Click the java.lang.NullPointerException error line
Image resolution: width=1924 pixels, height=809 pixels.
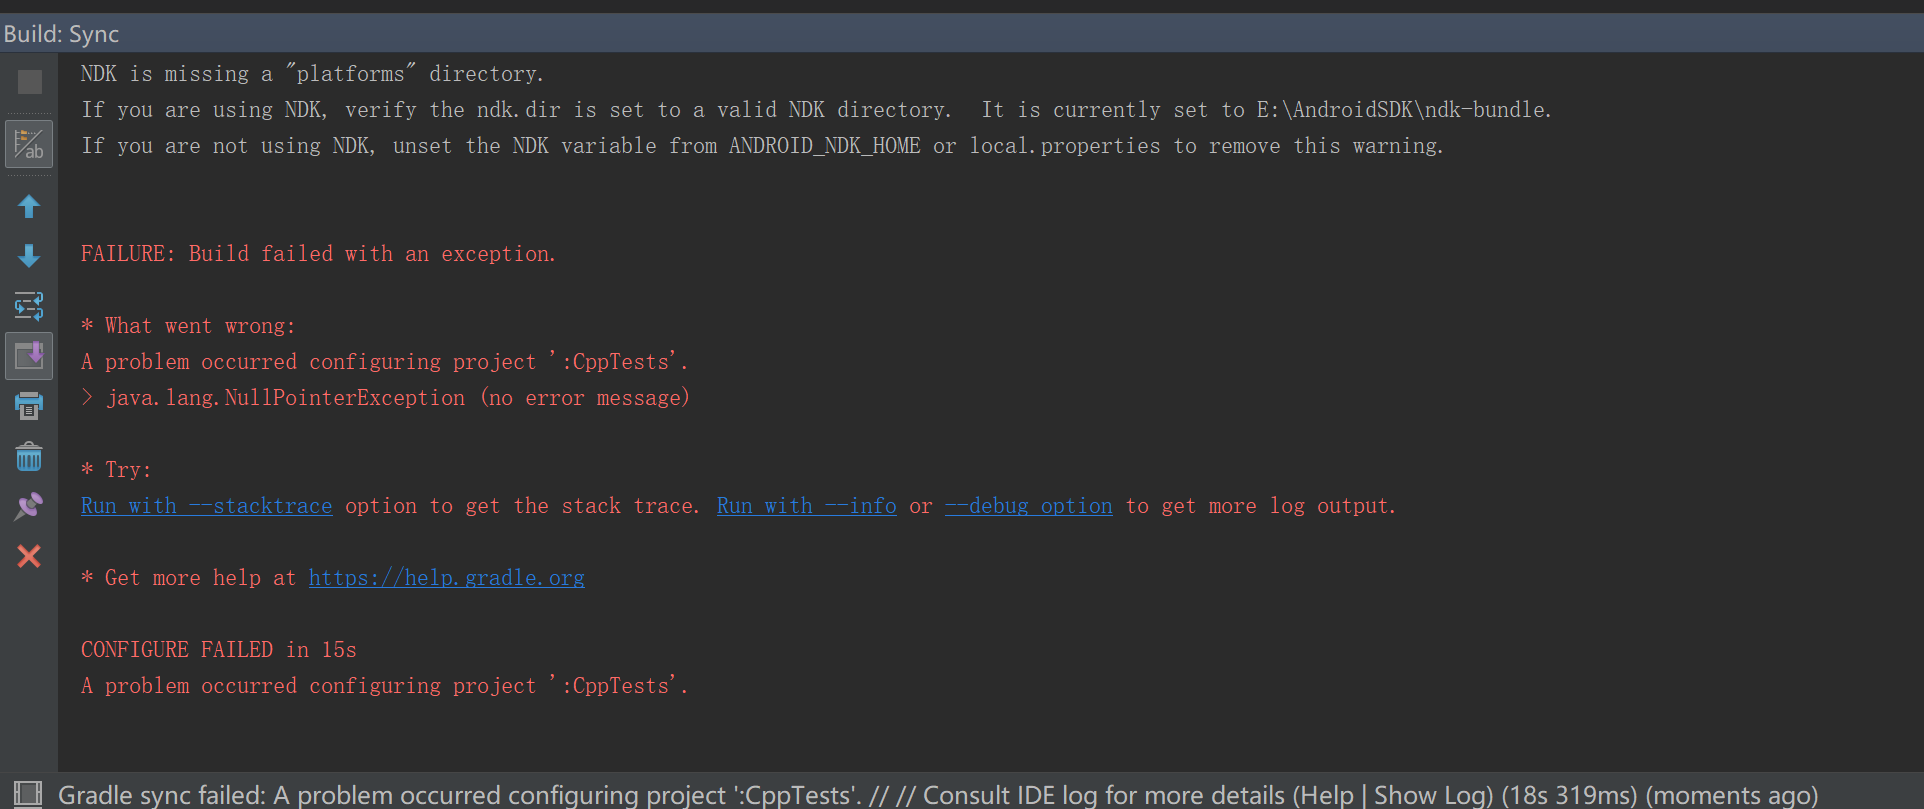tap(398, 398)
